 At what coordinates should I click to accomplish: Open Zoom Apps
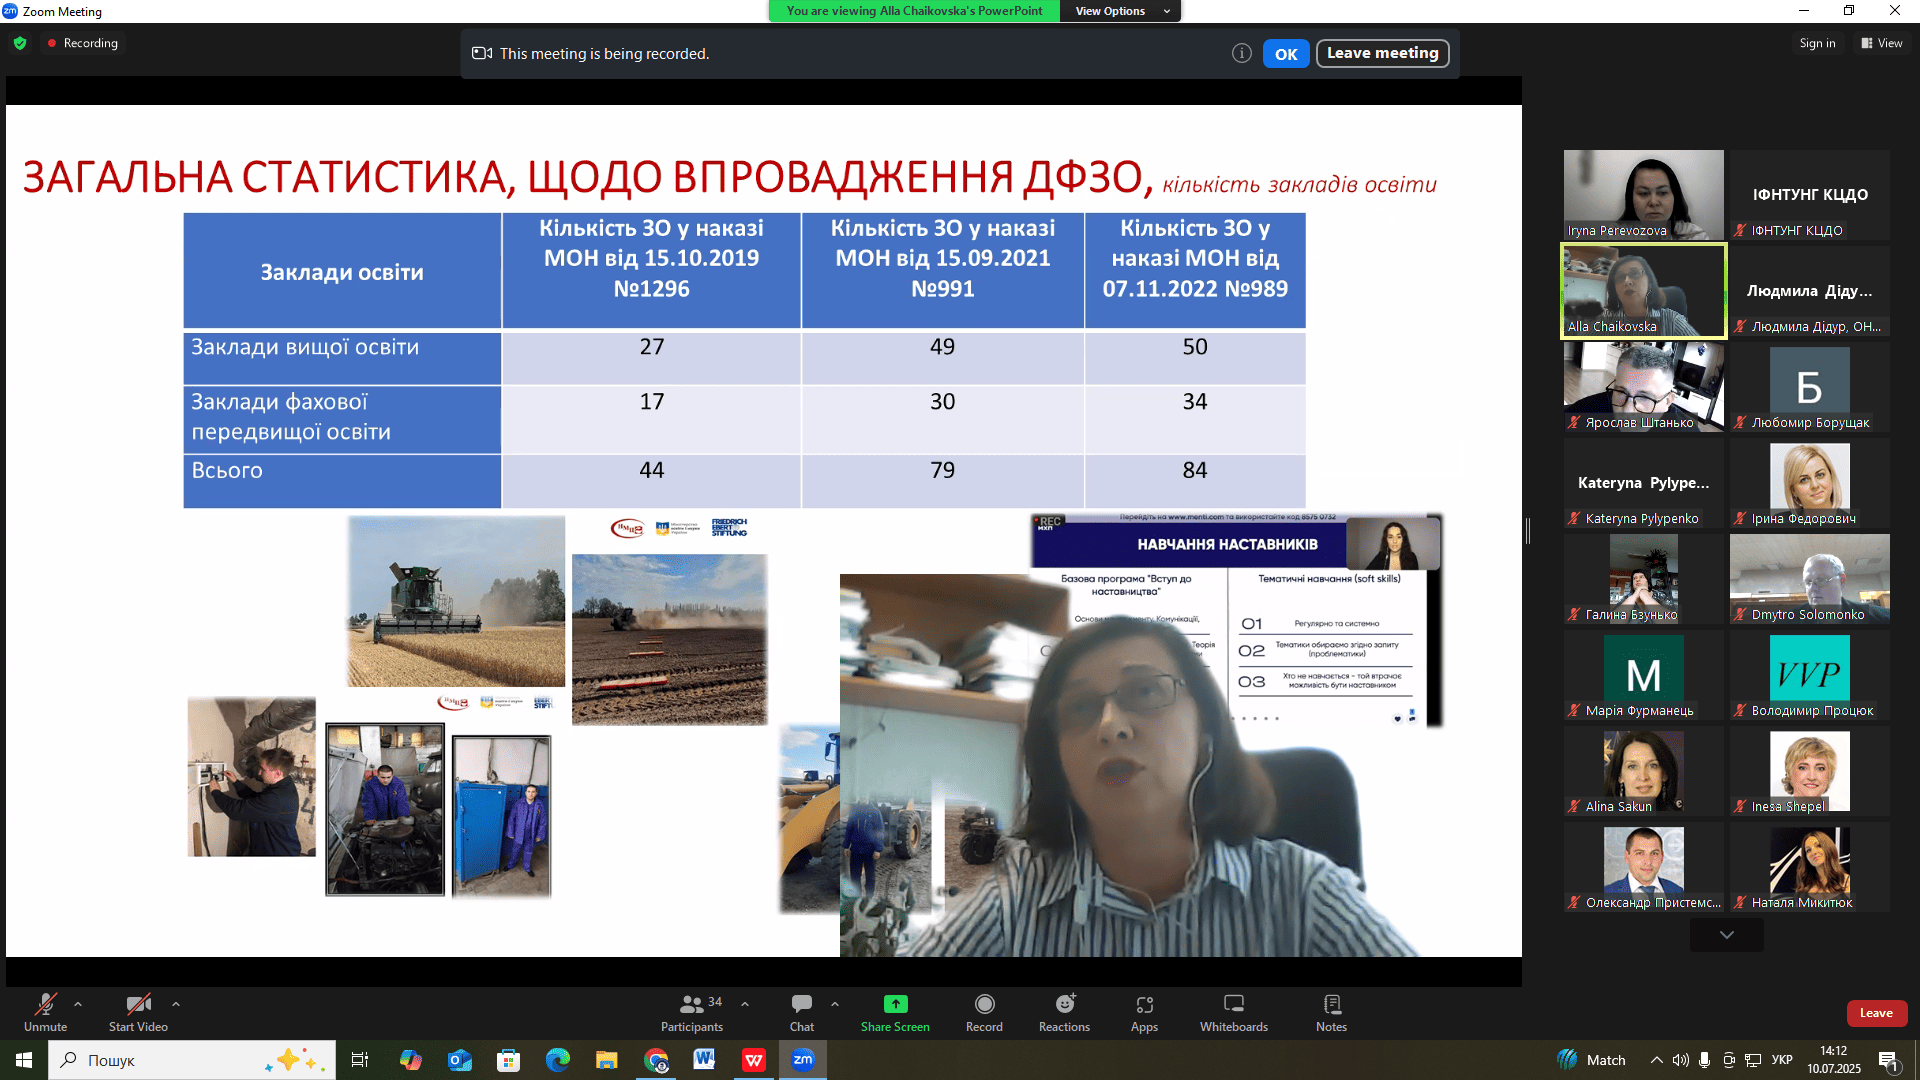(1144, 1012)
